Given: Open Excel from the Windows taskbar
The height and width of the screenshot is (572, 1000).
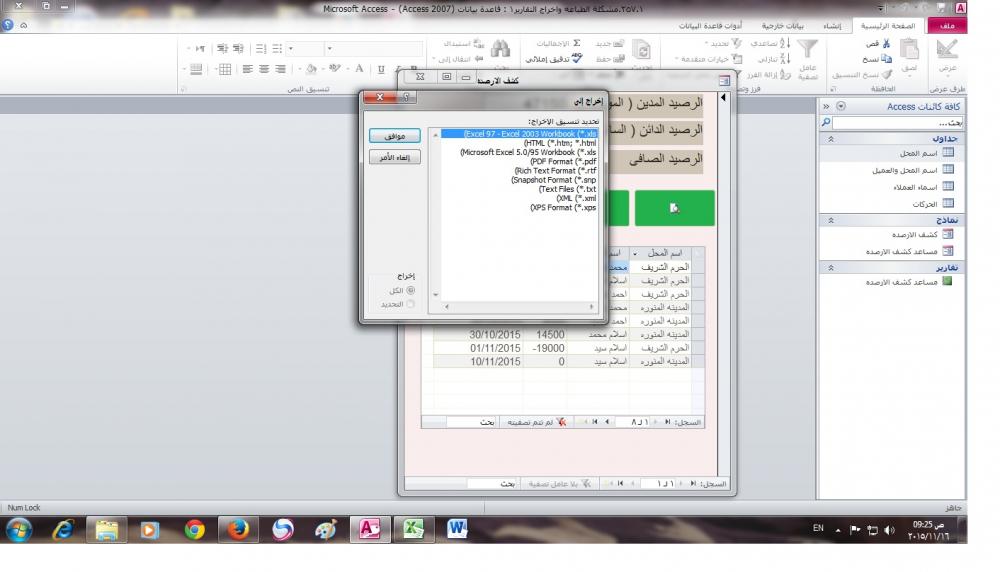Looking at the screenshot, I should 413,529.
